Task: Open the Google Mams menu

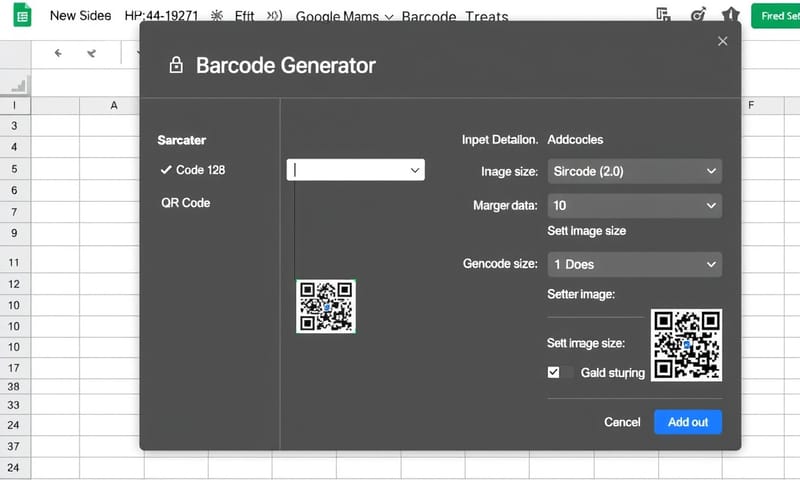Action: click(x=345, y=17)
